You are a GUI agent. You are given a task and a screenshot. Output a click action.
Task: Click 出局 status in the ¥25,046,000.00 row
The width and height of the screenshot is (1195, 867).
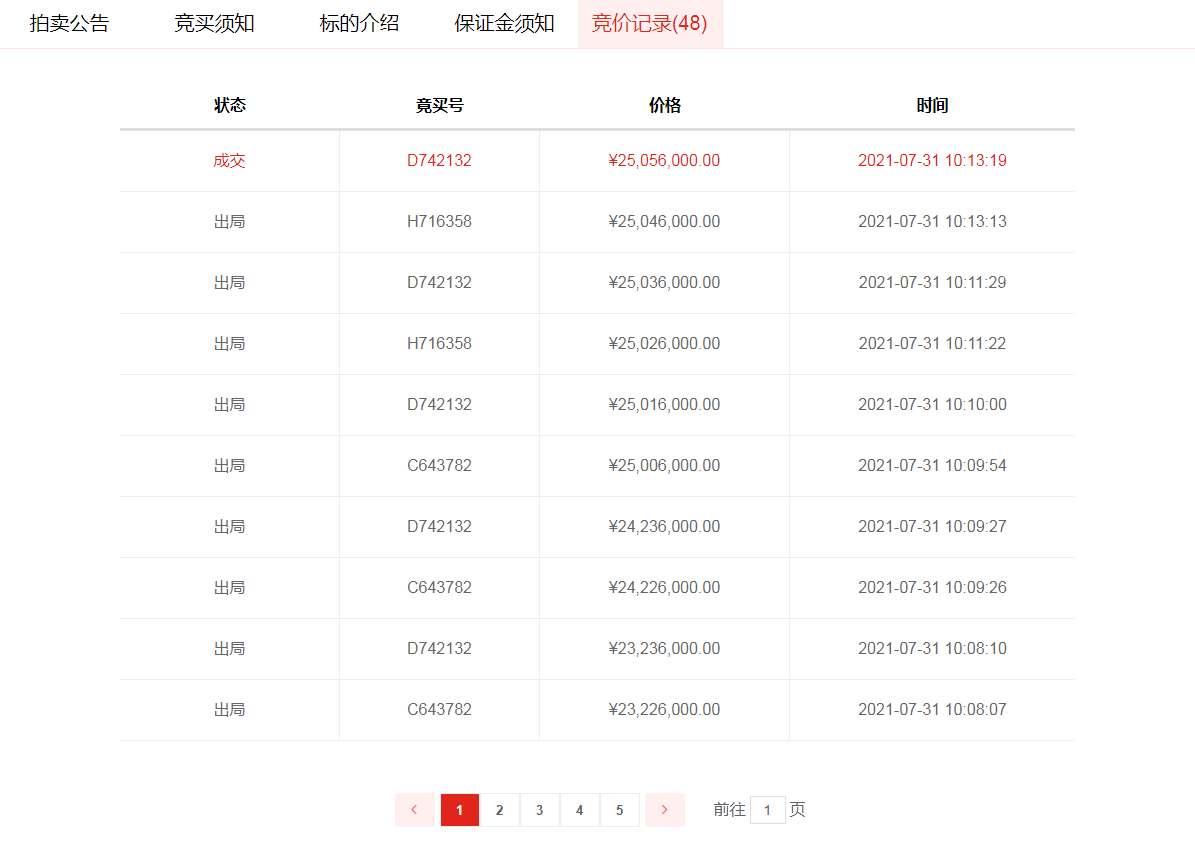coord(229,222)
